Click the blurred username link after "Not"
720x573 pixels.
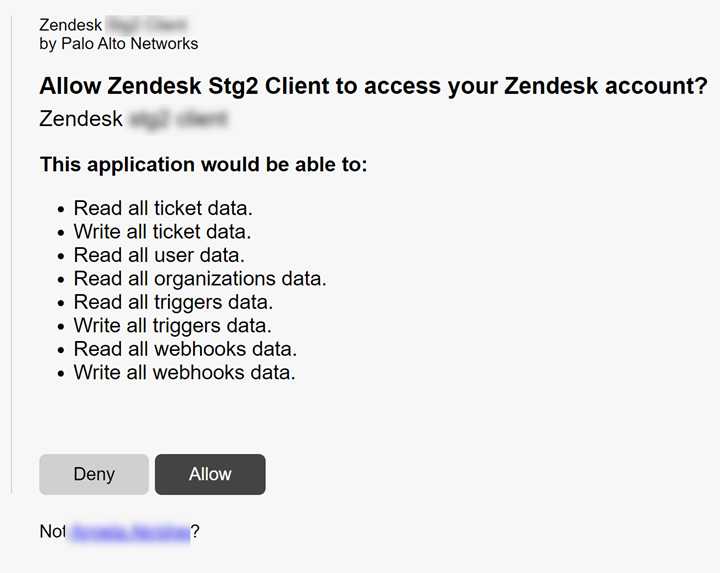click(x=128, y=532)
